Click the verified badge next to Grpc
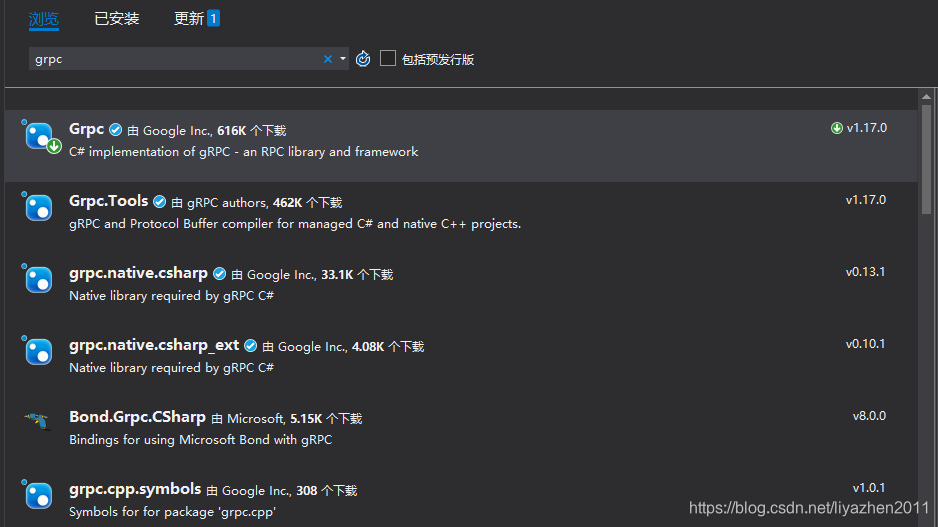938x527 pixels. [115, 130]
